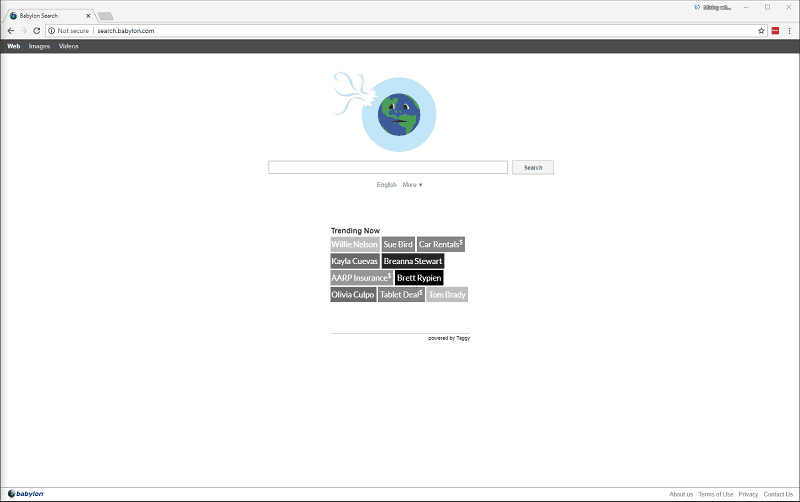Open trending topic Kayla Cuevas
Screen dimensions: 800x502
355,261
